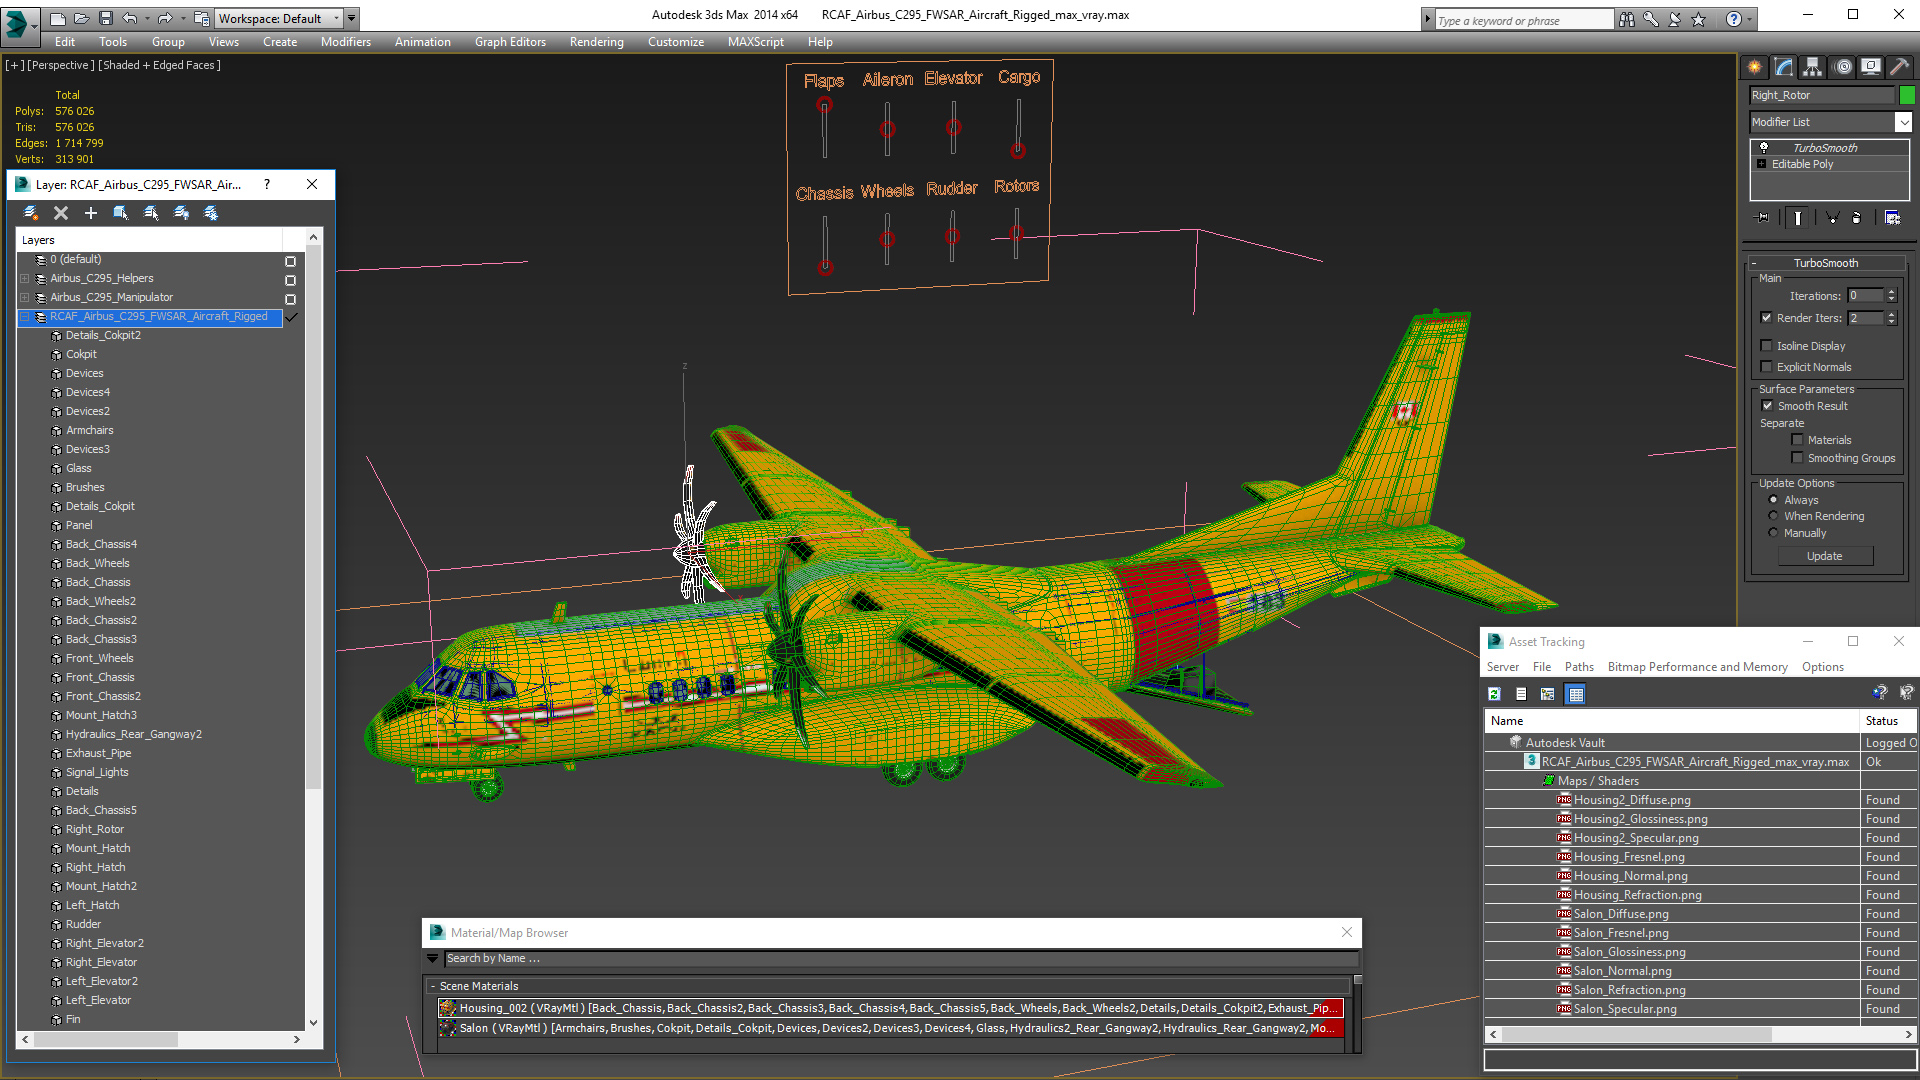Click the Favorites star icon
1920x1080 pixels.
point(1699,19)
